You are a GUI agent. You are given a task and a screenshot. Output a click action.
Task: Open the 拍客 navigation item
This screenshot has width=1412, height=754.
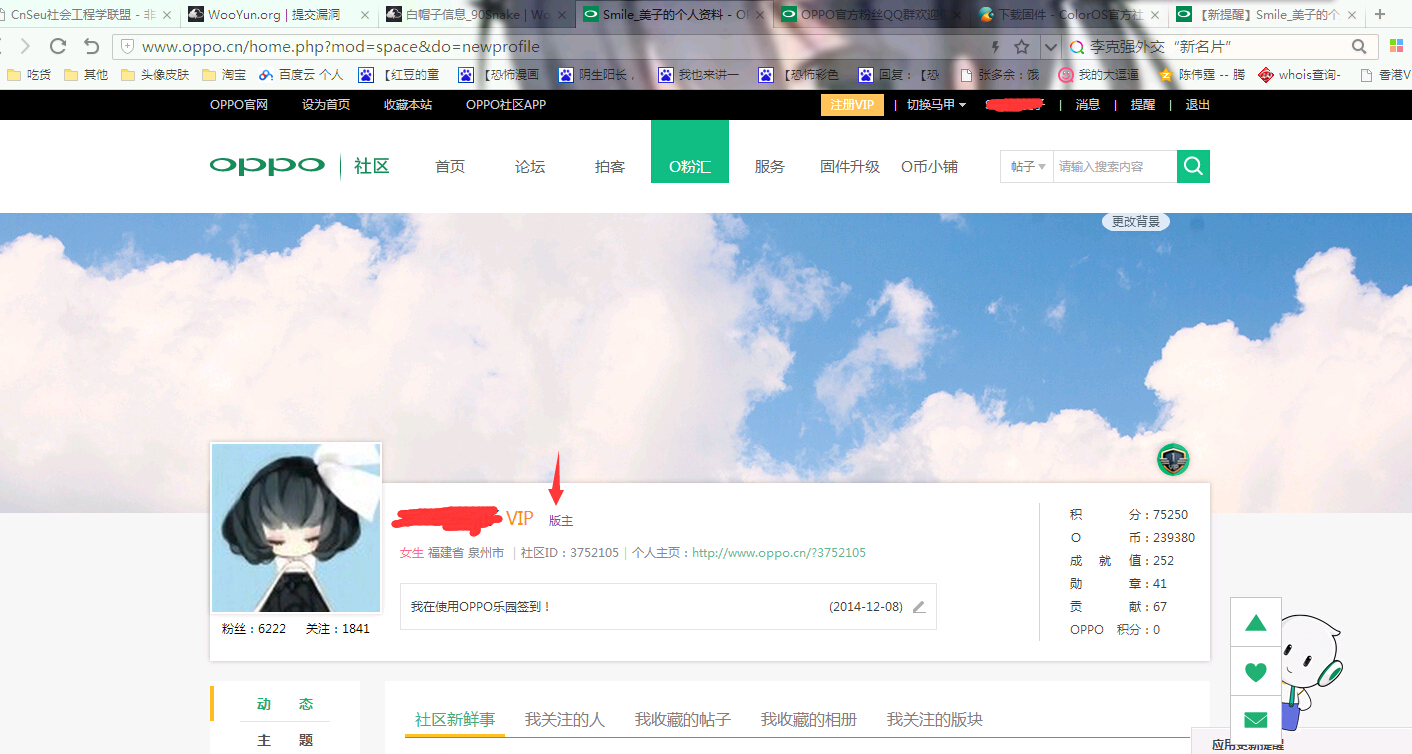(x=610, y=167)
